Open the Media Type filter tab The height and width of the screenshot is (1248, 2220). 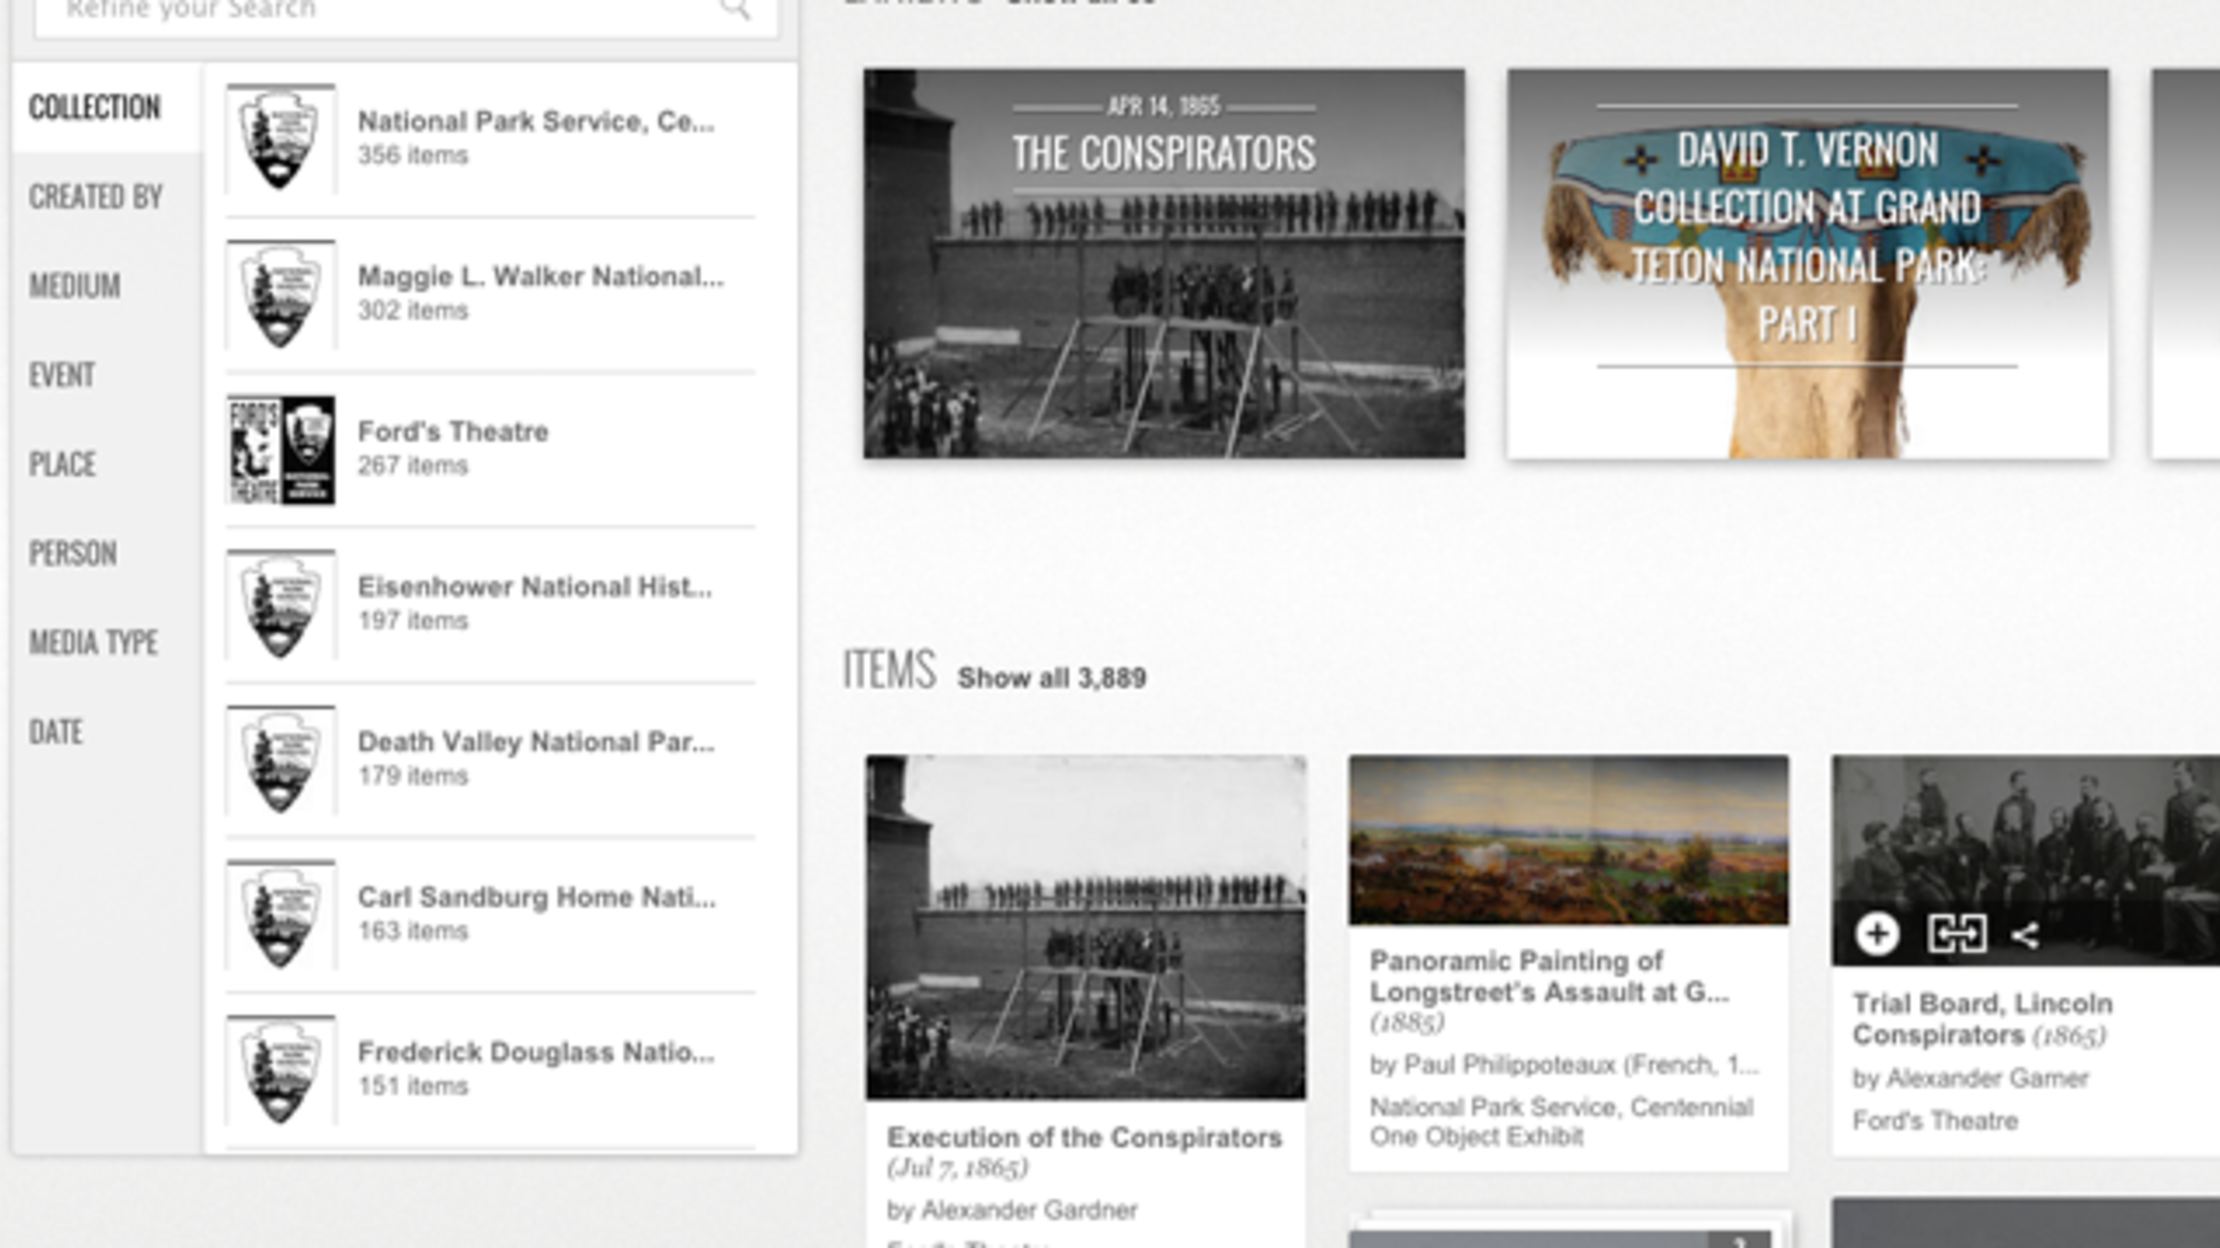point(93,642)
